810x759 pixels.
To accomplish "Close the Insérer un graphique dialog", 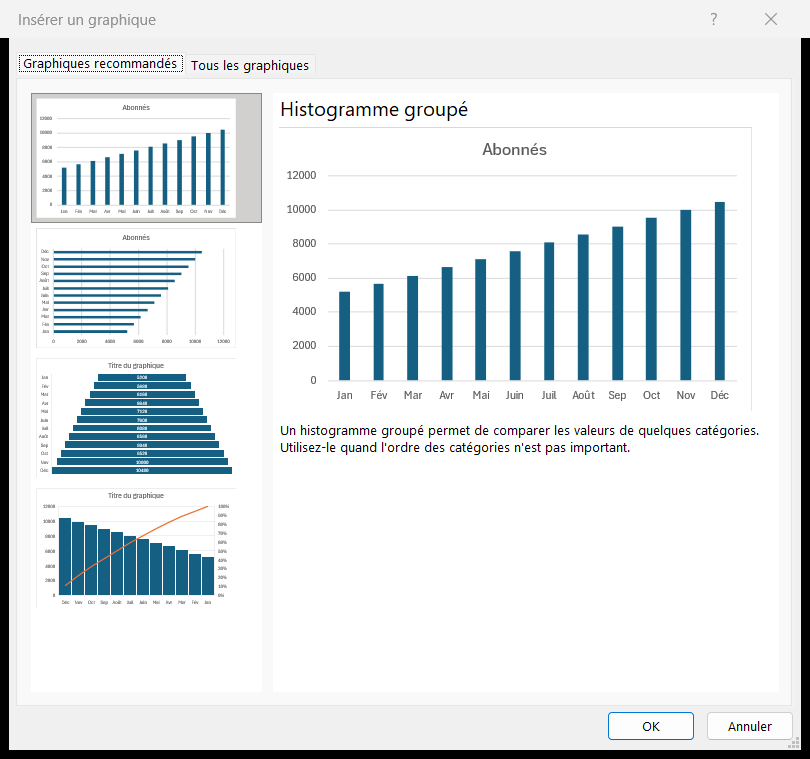I will (771, 19).
